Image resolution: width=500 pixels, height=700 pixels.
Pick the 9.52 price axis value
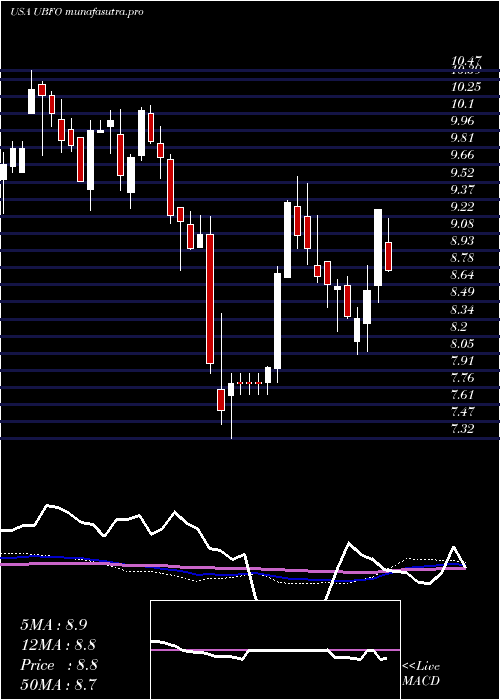point(464,173)
